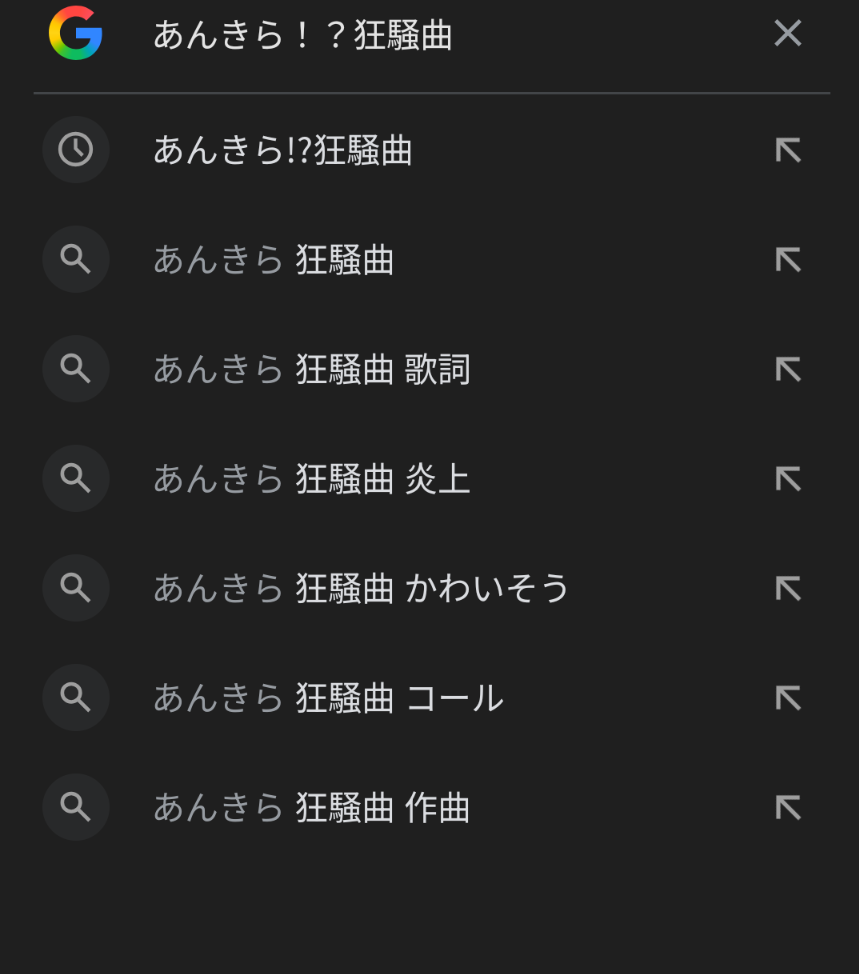Viewport: 859px width, 974px height.
Task: Open the コール suggestion
Action: [x=328, y=698]
